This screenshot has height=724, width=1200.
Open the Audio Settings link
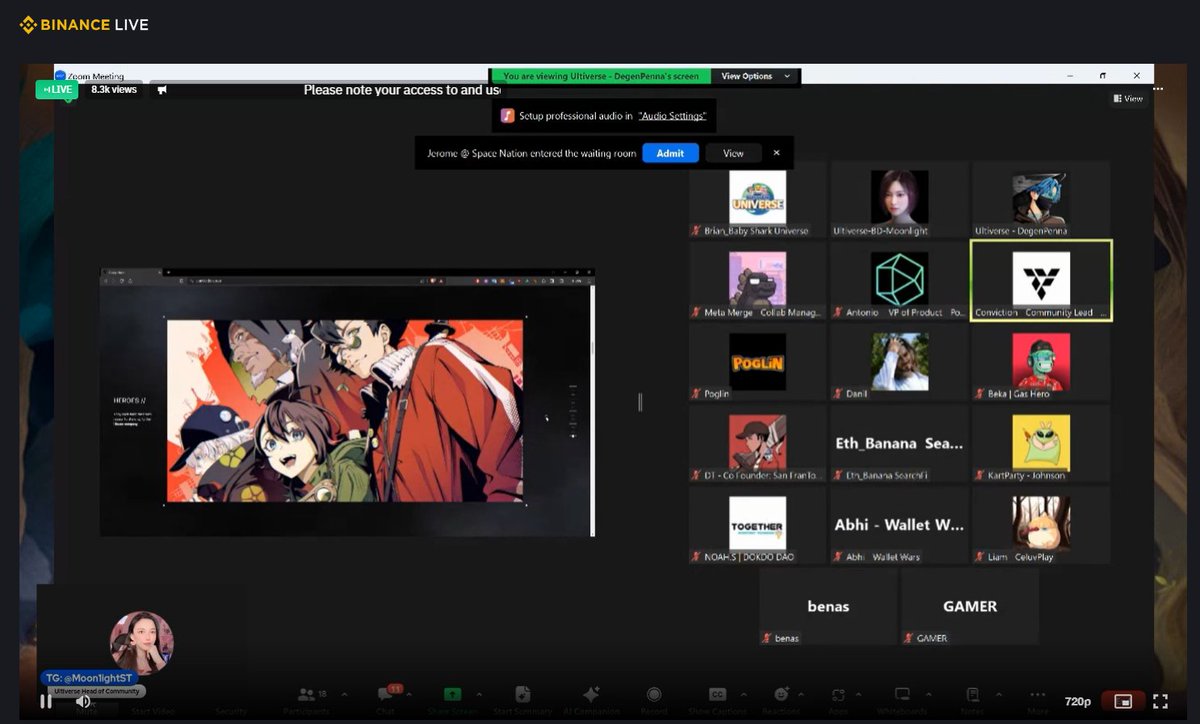pyautogui.click(x=672, y=116)
